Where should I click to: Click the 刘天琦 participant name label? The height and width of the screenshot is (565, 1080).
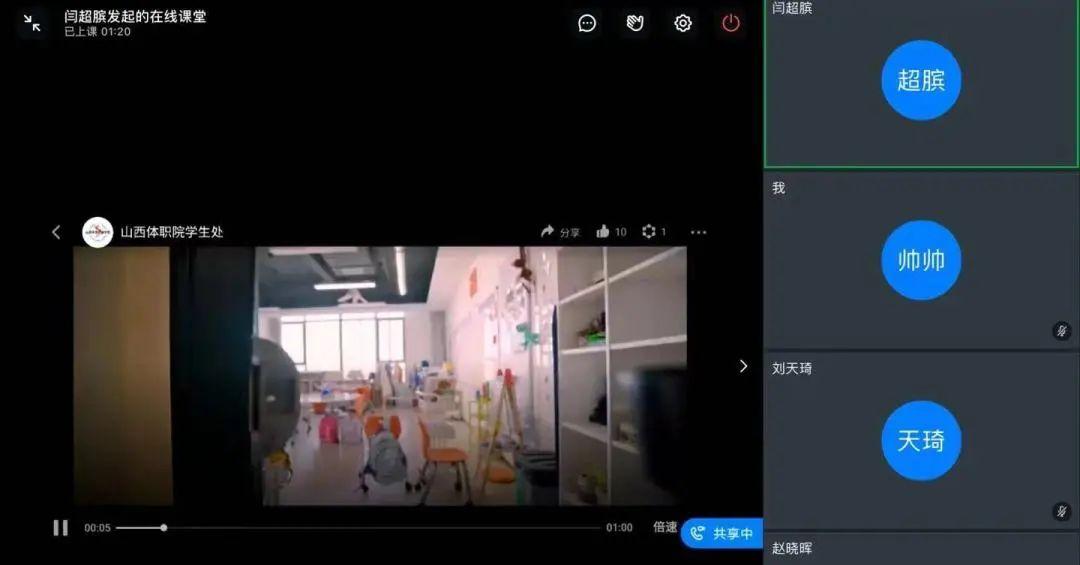(x=792, y=369)
